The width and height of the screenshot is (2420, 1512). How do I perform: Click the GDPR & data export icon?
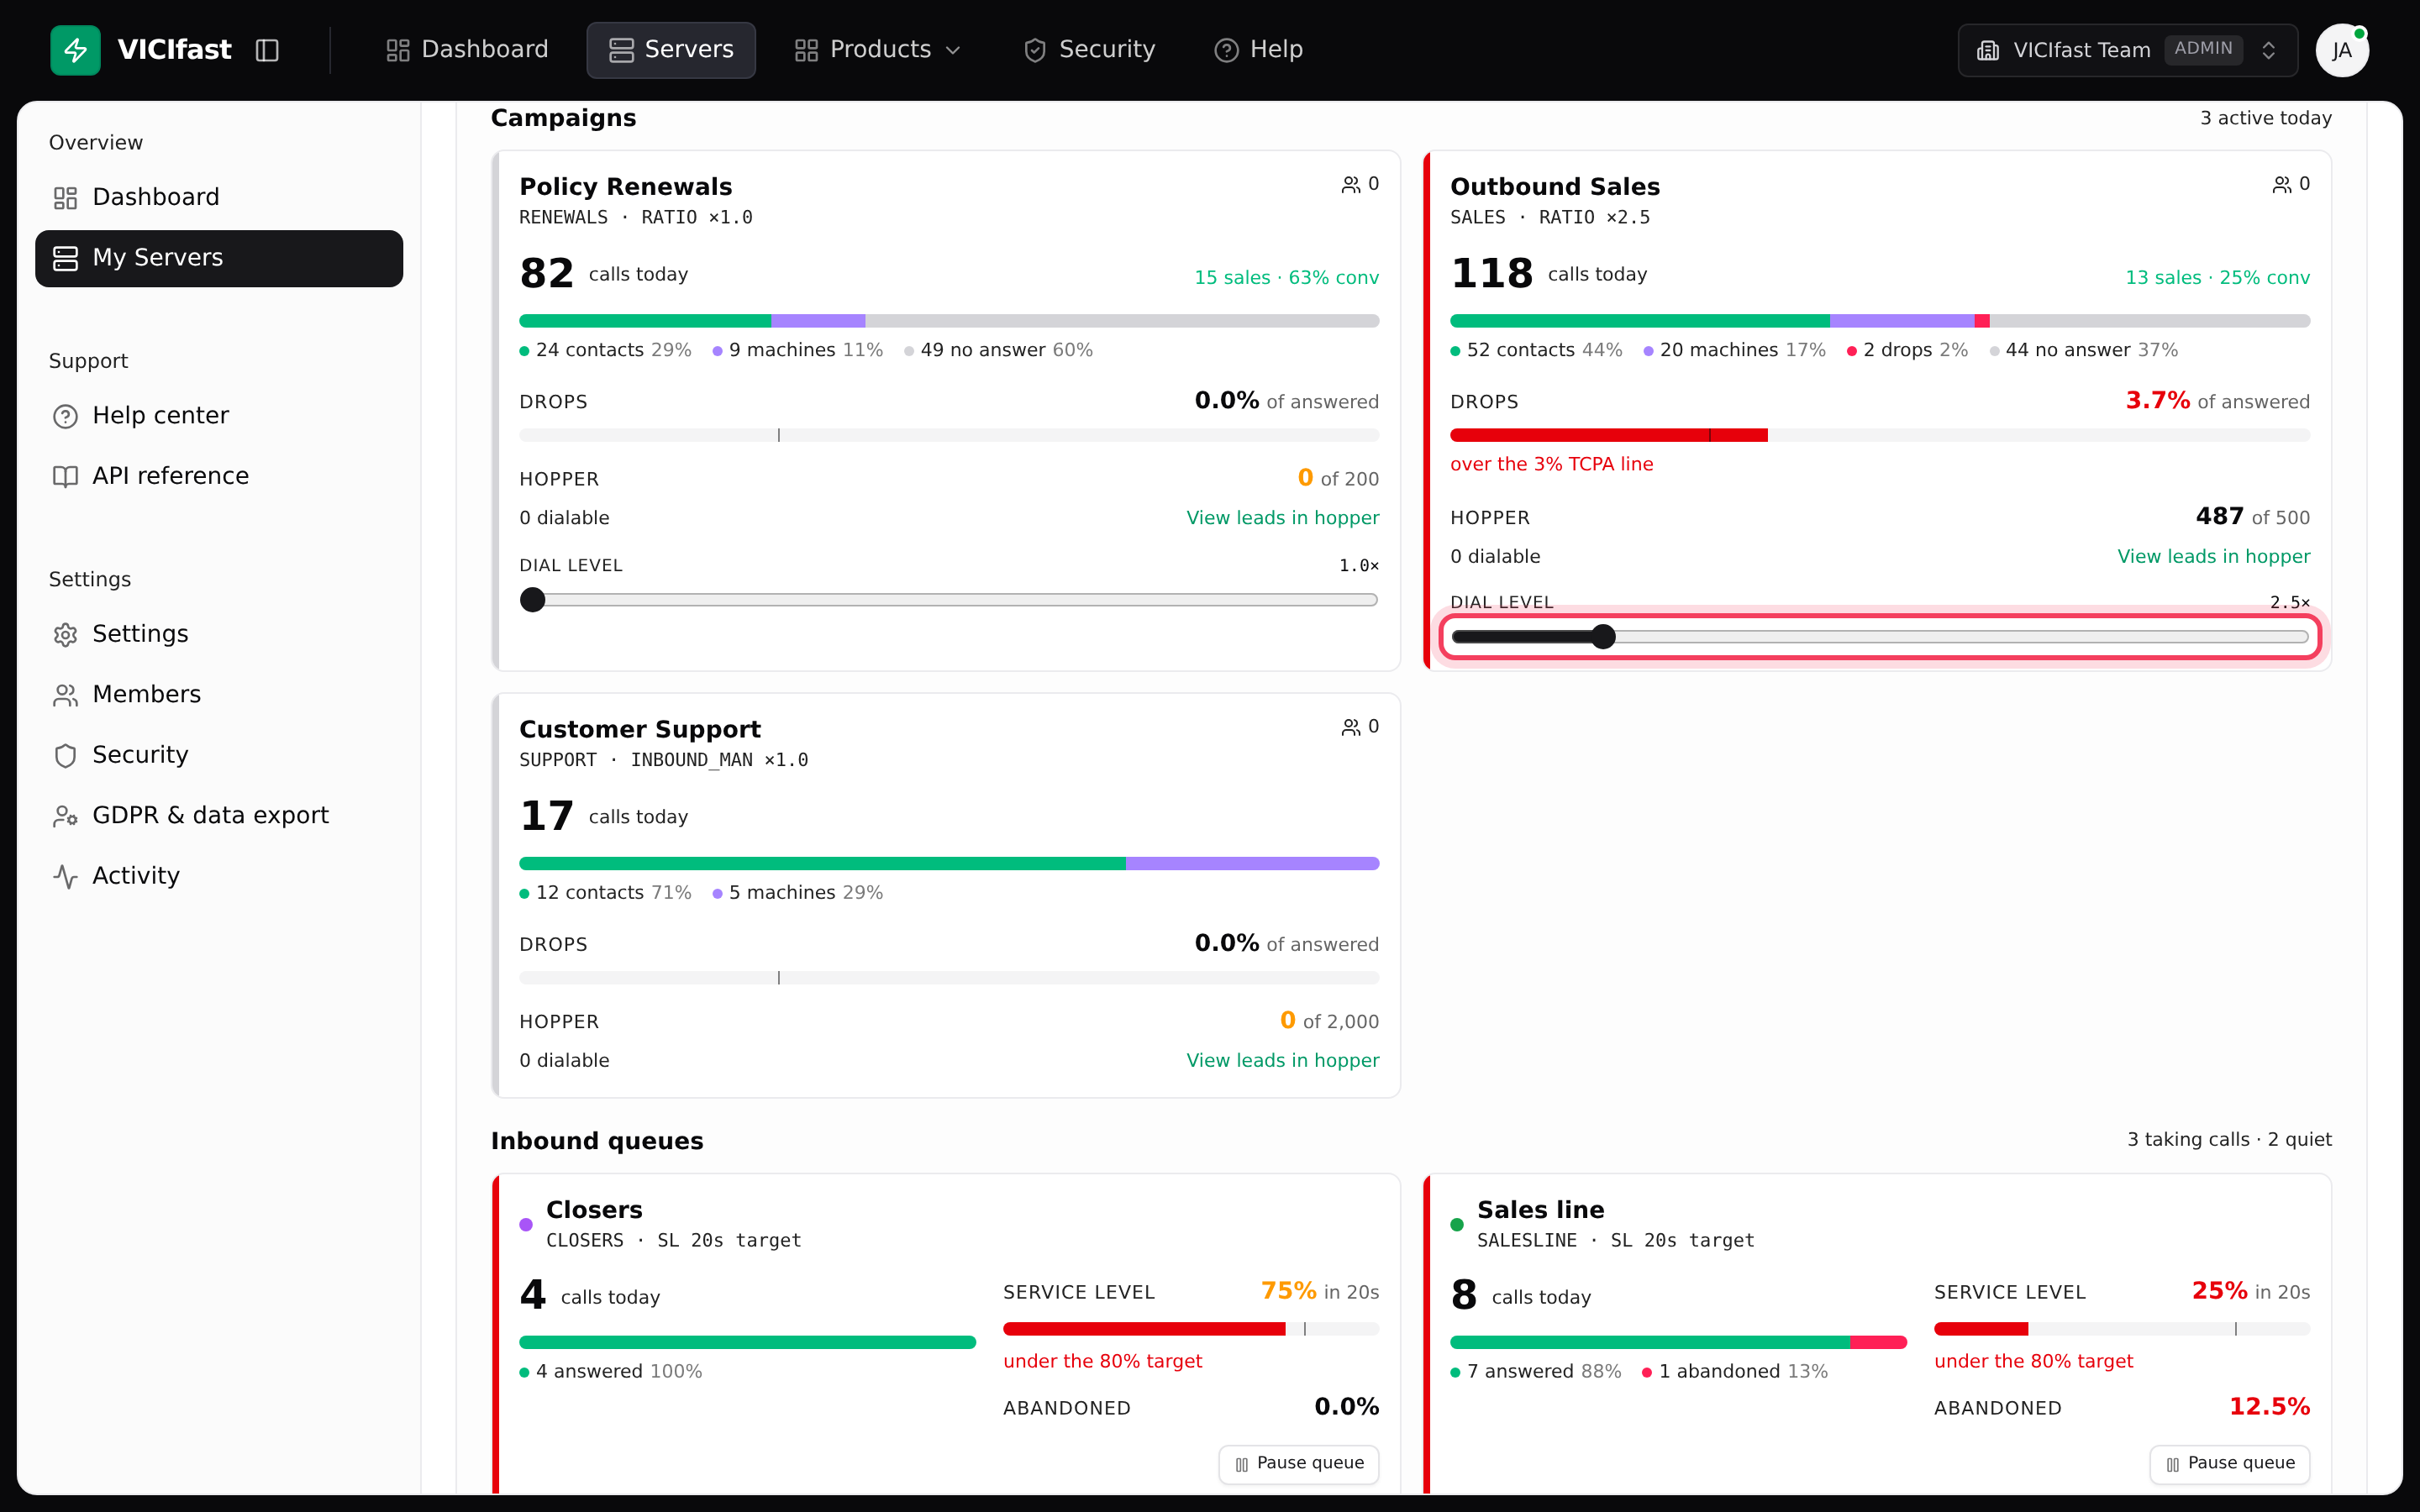(x=65, y=816)
